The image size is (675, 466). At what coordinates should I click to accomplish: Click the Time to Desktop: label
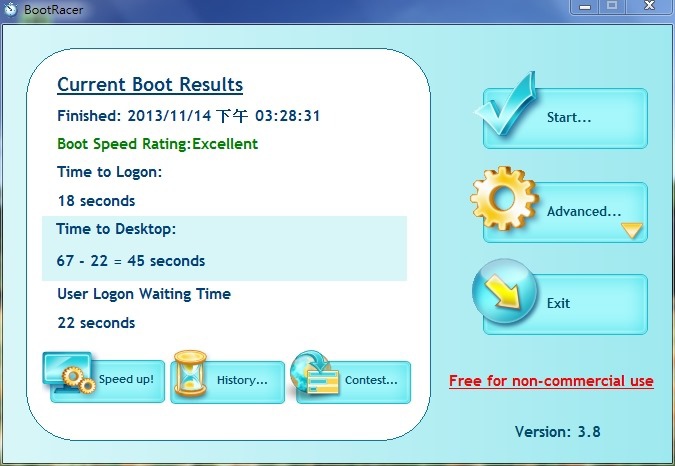coord(116,229)
